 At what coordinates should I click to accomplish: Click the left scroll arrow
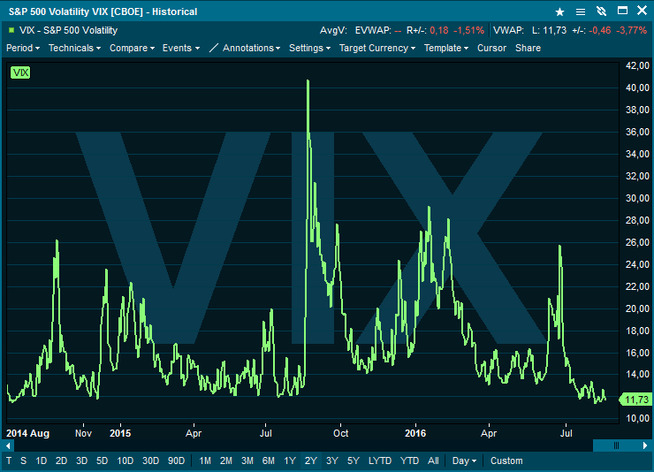[8, 446]
